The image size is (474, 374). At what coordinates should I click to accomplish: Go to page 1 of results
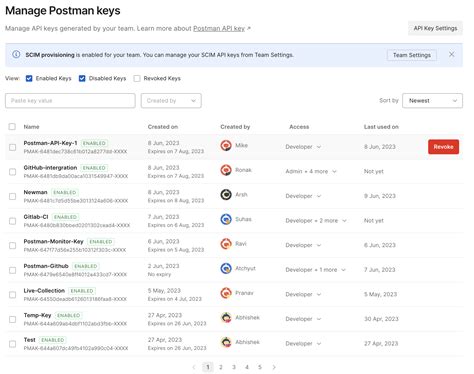coord(208,367)
